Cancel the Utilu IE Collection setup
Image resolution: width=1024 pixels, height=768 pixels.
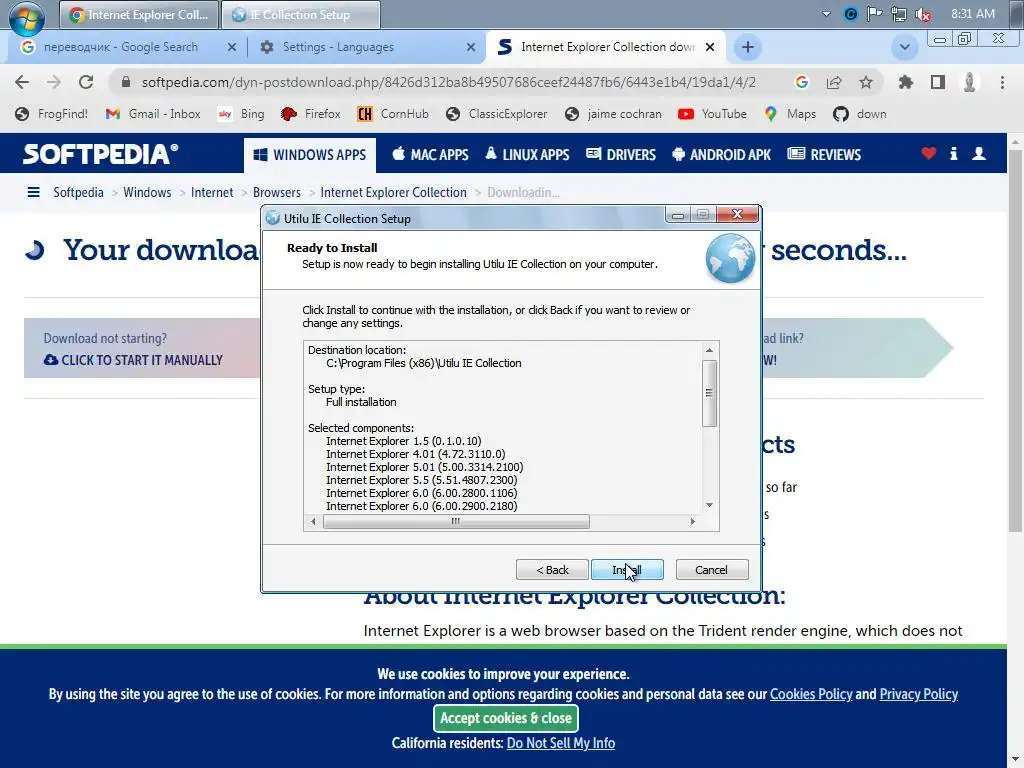tap(711, 569)
